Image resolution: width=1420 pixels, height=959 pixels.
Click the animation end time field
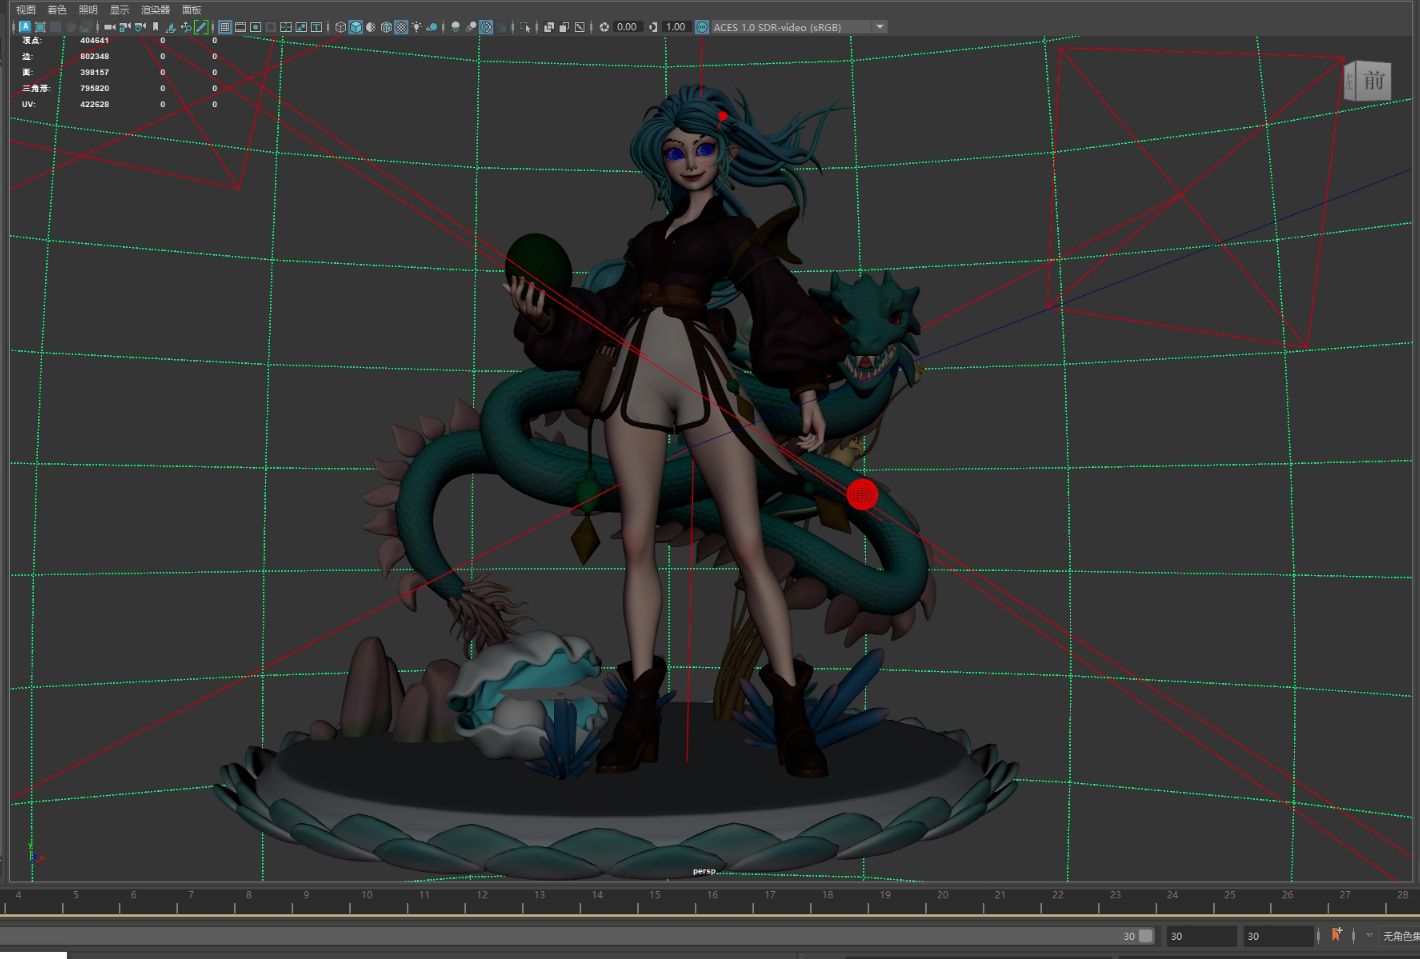pos(1278,936)
